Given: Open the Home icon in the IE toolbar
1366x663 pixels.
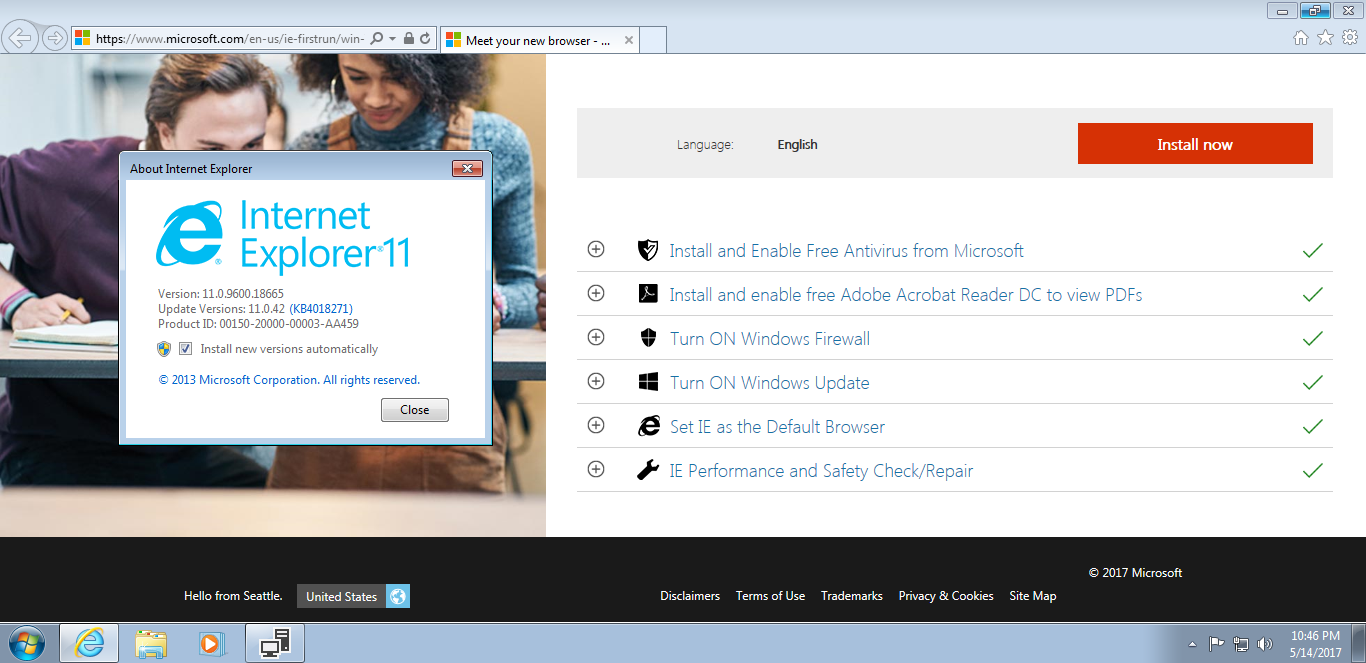Looking at the screenshot, I should pyautogui.click(x=1301, y=37).
